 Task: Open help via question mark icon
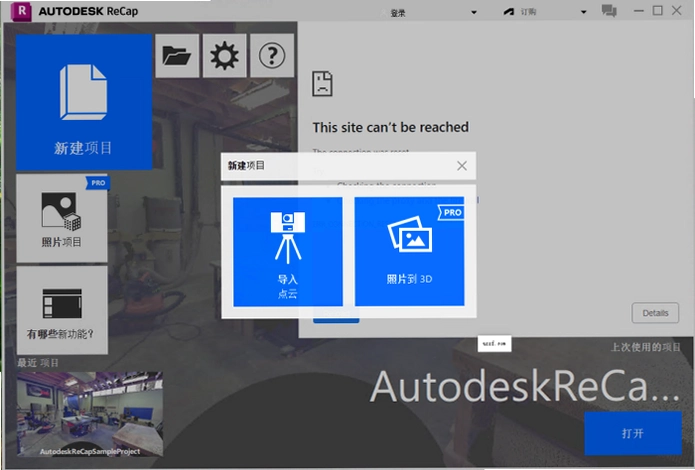click(272, 56)
